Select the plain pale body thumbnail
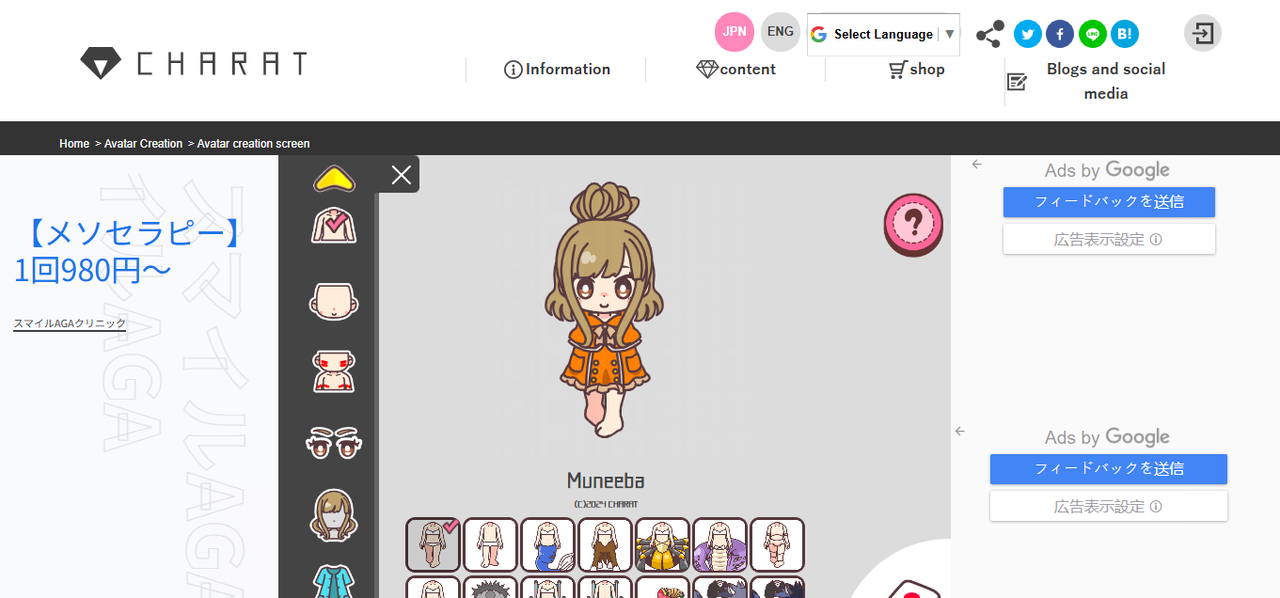The width and height of the screenshot is (1280, 598). point(490,544)
